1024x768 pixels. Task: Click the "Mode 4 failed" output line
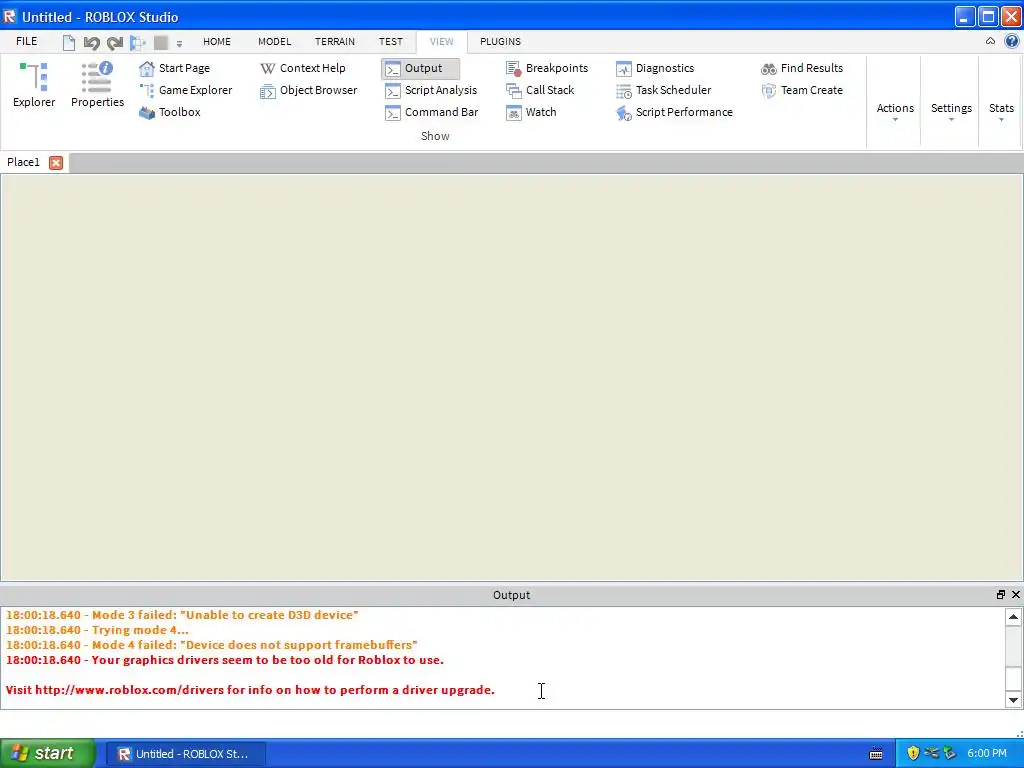pyautogui.click(x=212, y=645)
